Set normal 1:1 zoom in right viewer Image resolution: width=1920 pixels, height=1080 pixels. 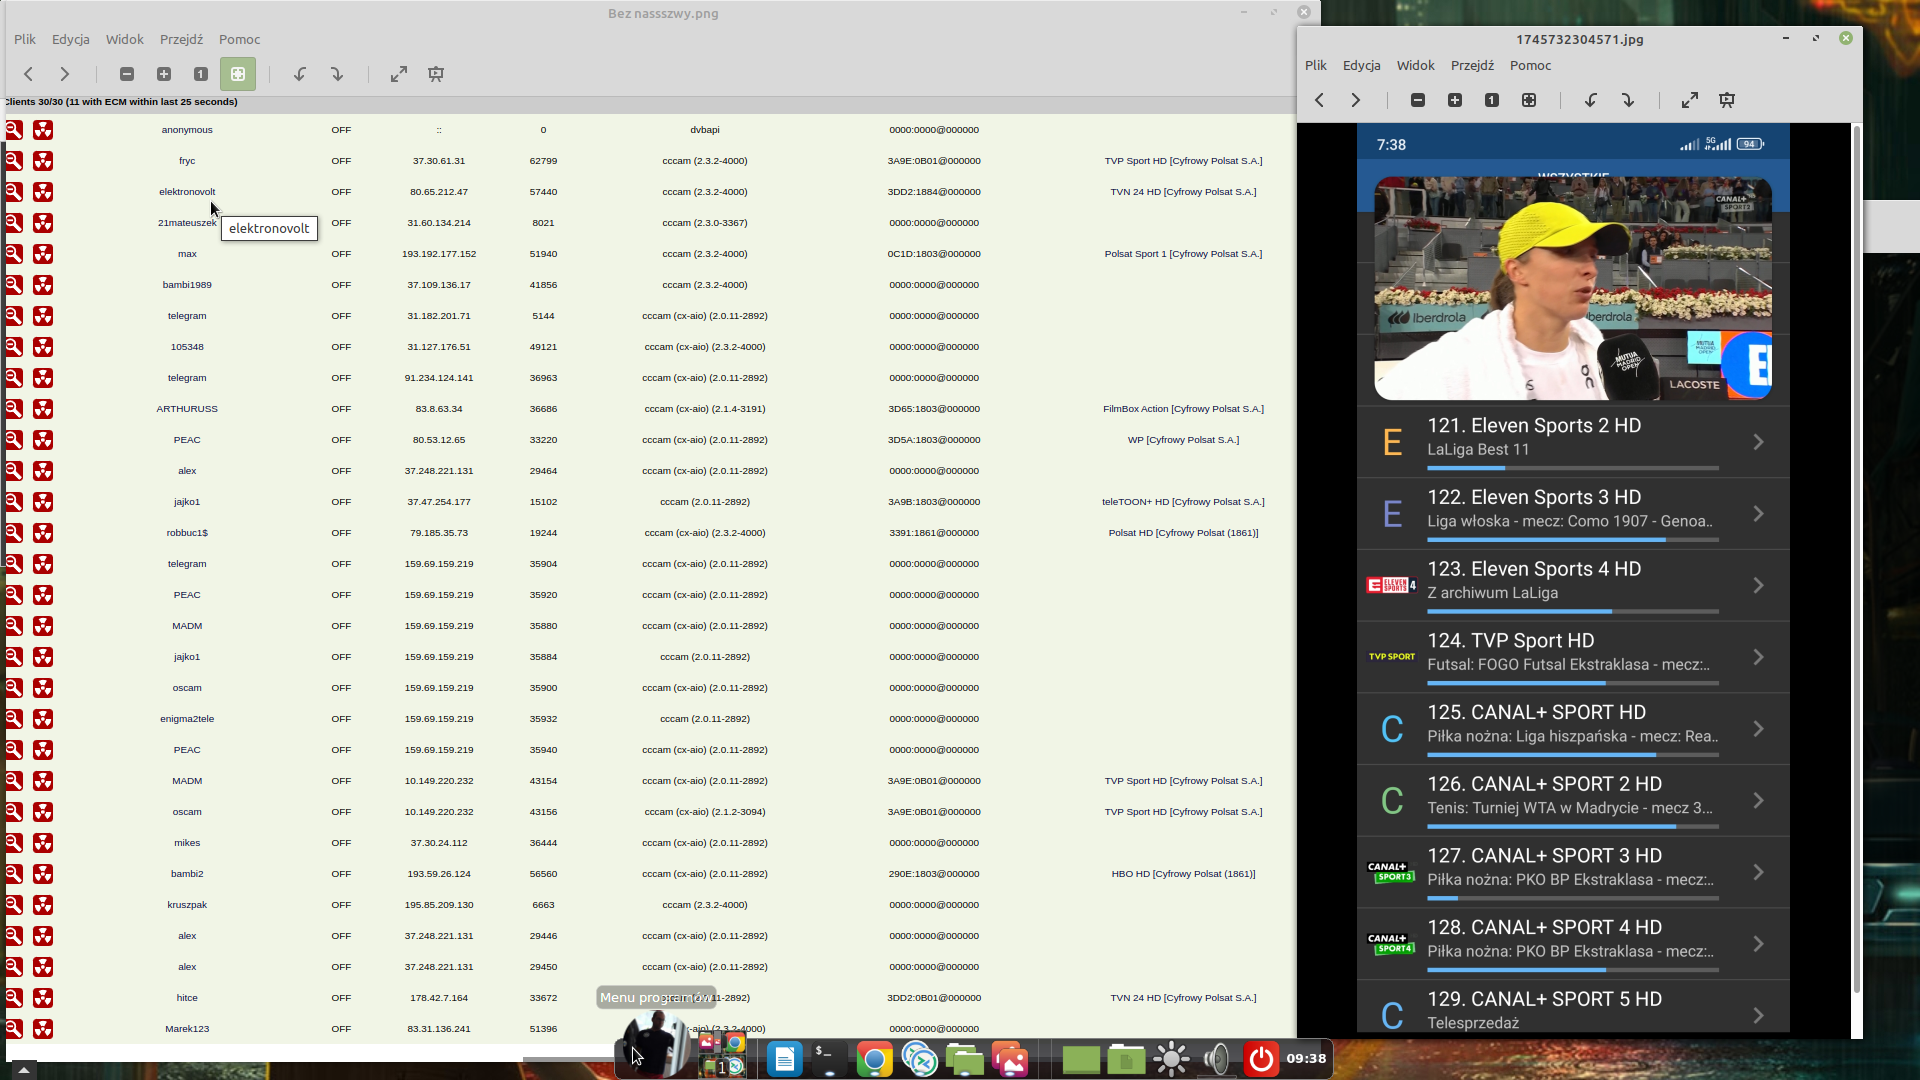tap(1492, 100)
